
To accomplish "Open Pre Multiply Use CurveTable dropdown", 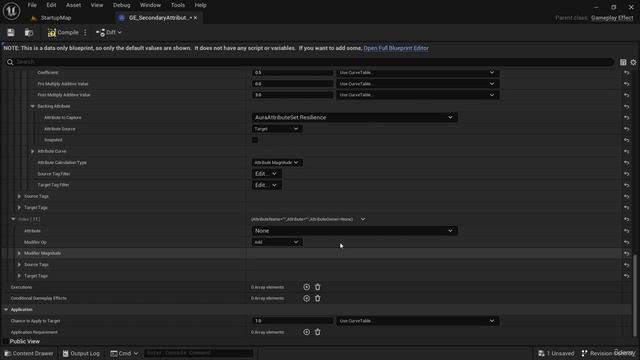I will pos(417,84).
